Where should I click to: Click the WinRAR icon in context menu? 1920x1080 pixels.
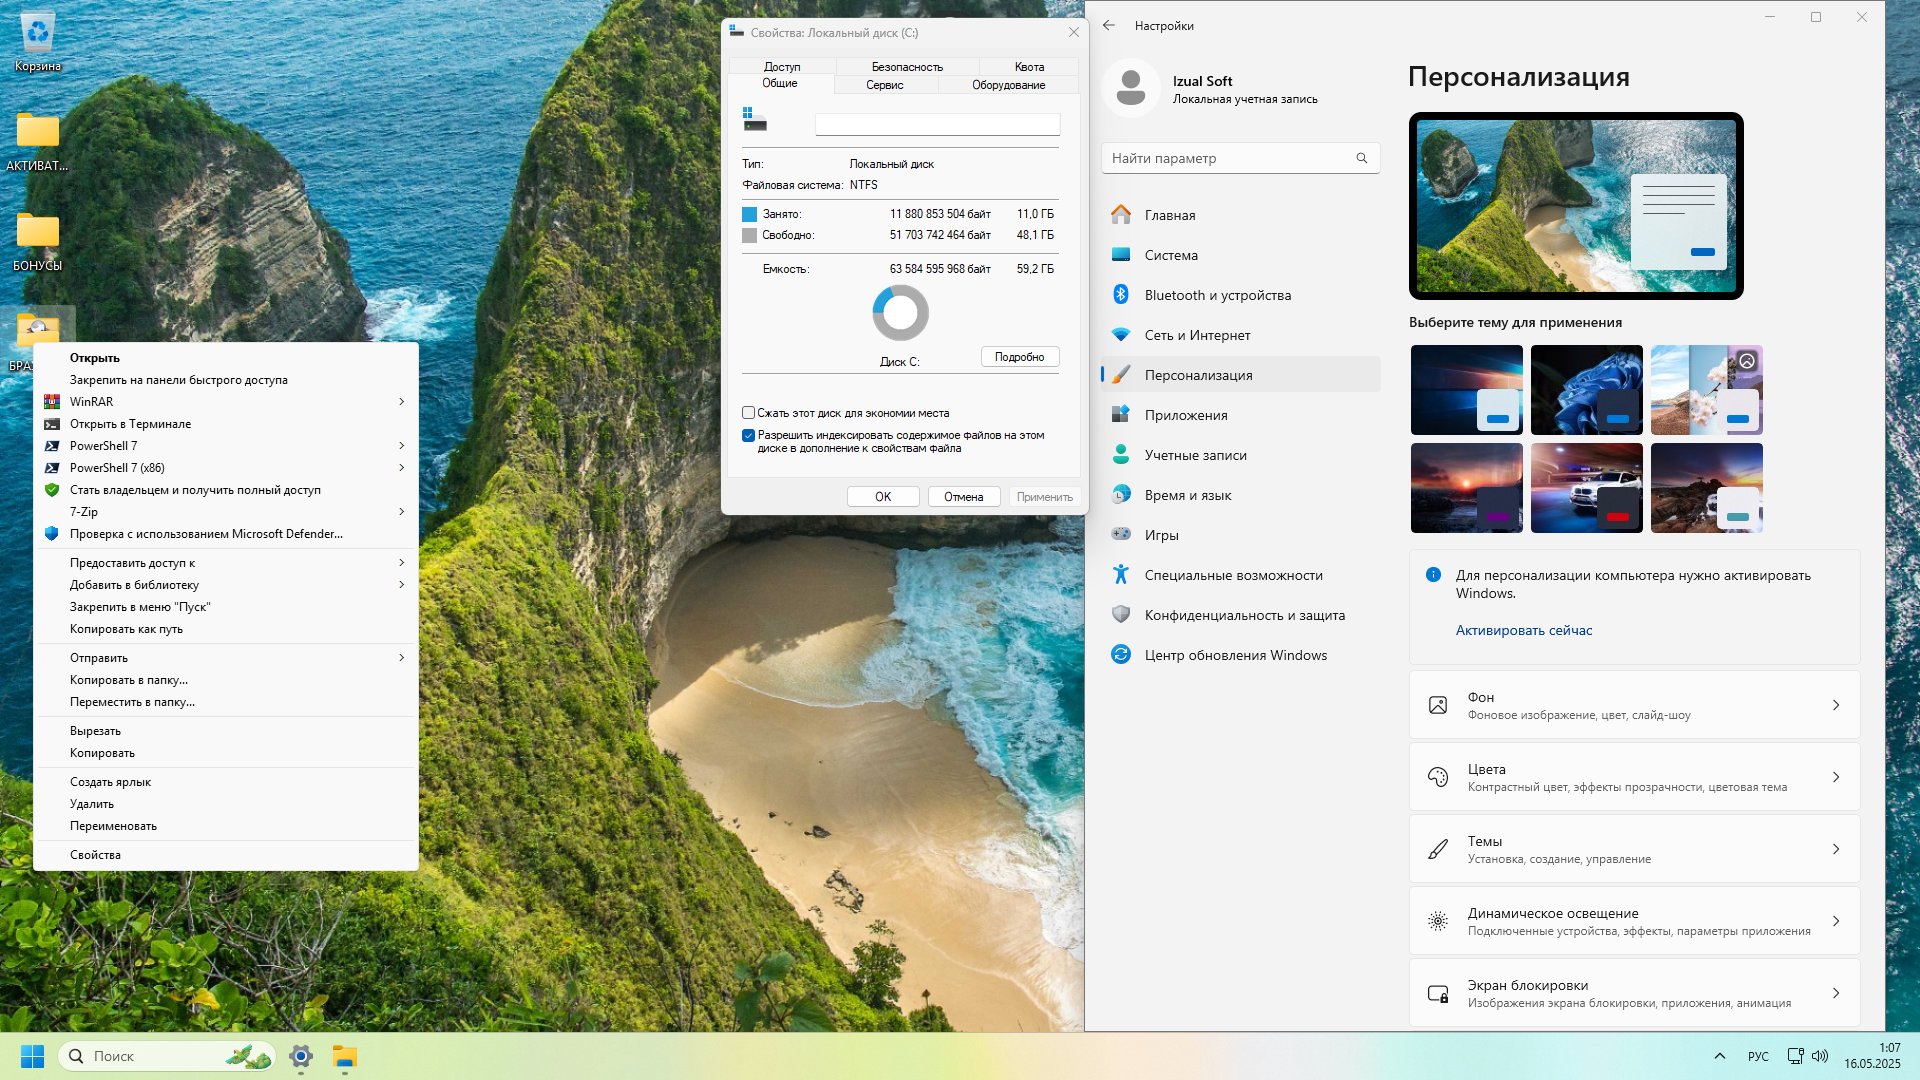pyautogui.click(x=52, y=402)
